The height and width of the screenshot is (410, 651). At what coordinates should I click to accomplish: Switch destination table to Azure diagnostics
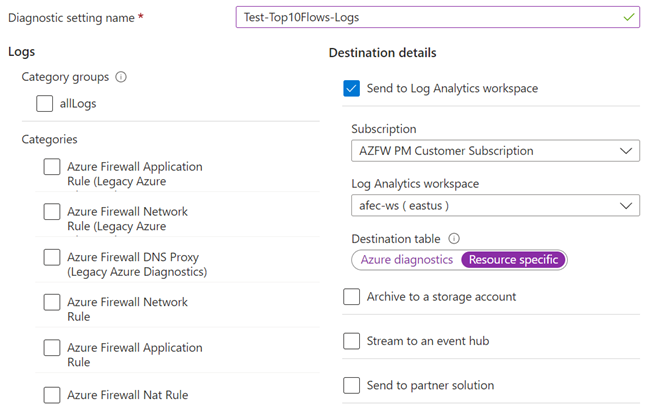tap(406, 260)
